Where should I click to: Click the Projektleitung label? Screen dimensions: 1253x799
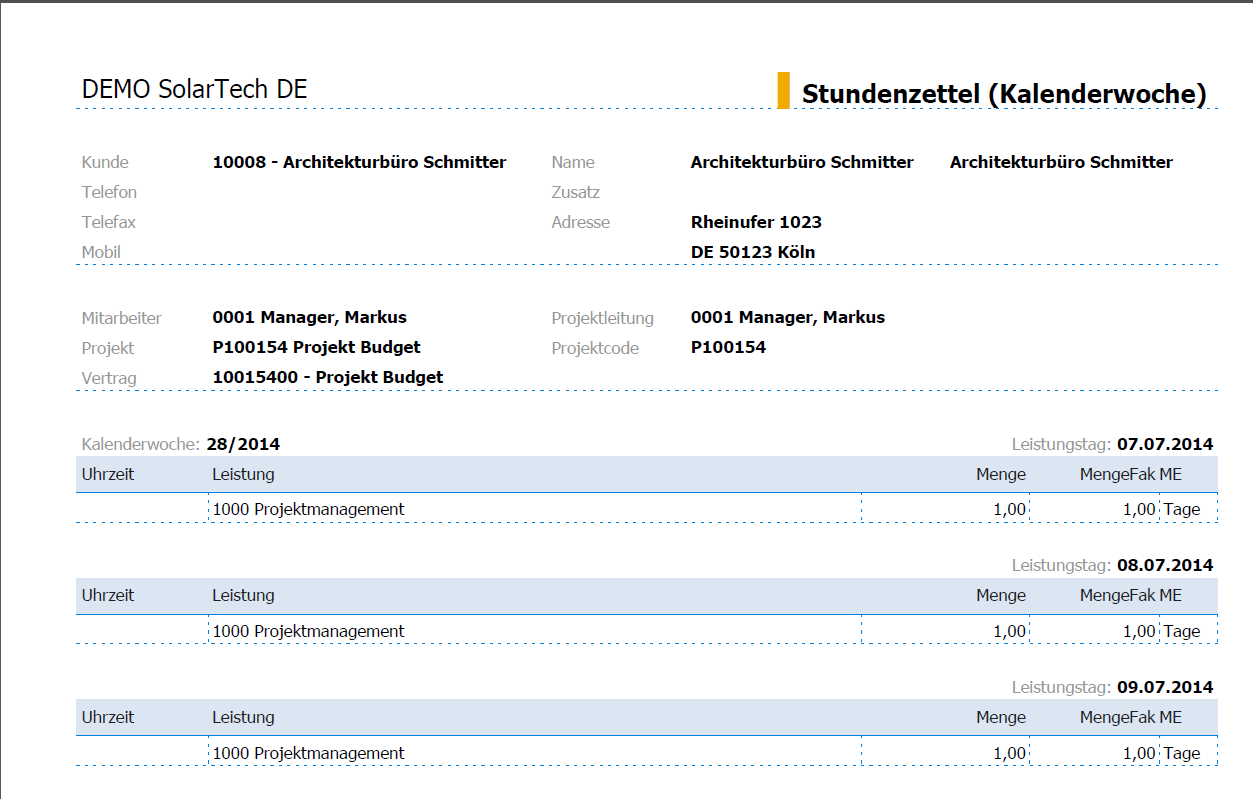[x=602, y=318]
